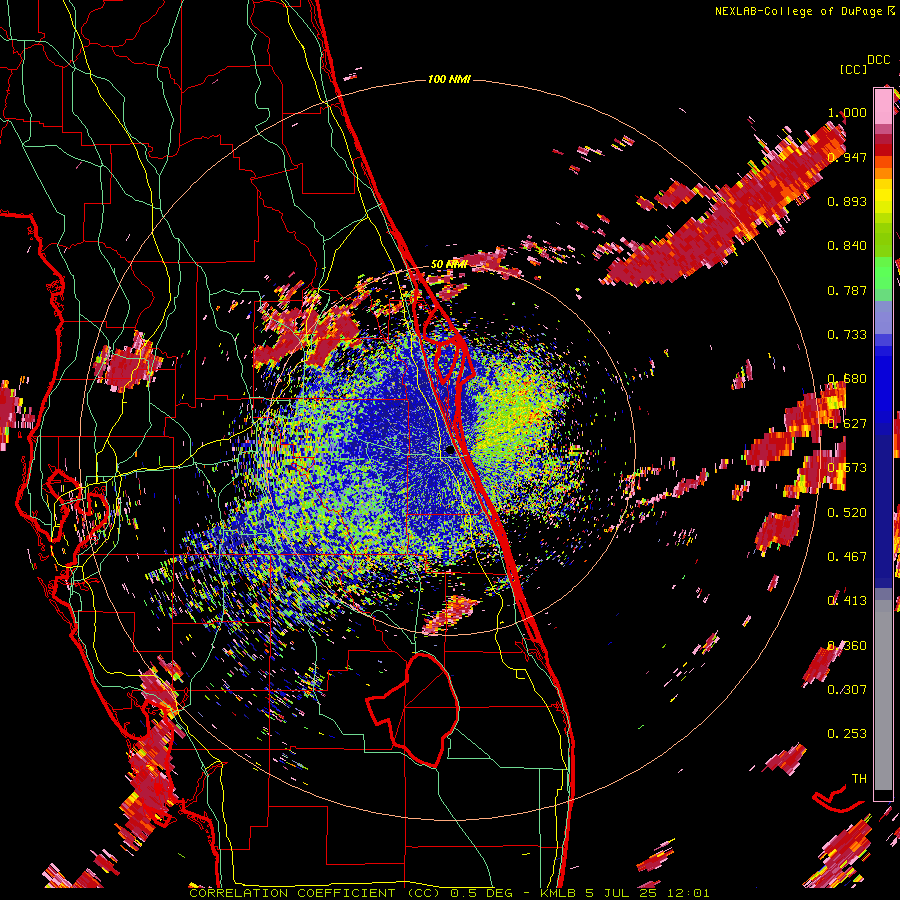Image resolution: width=900 pixels, height=900 pixels.
Task: Click the TH threshold label
Action: tap(859, 779)
